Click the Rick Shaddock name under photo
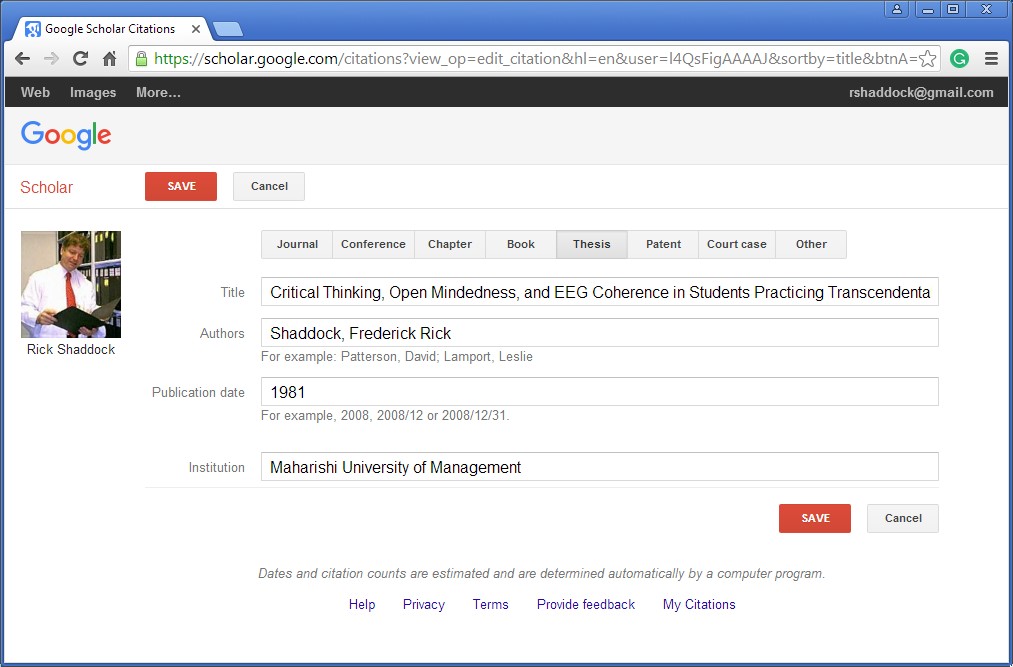The width and height of the screenshot is (1013, 667). [71, 350]
